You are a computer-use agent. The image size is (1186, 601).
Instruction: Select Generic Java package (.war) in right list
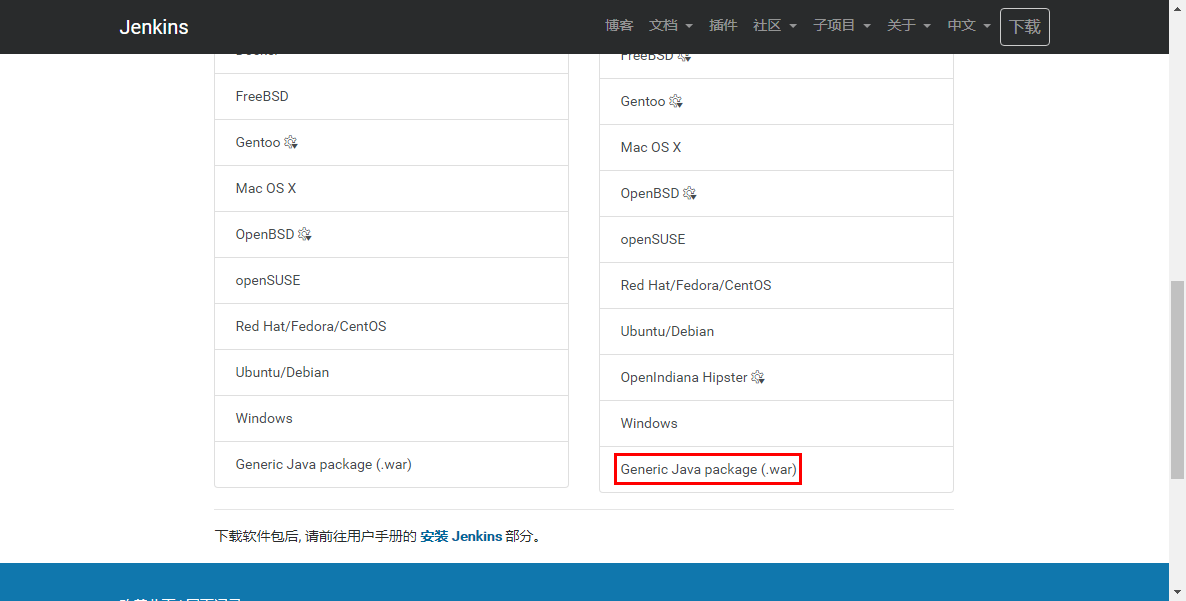[x=776, y=469]
